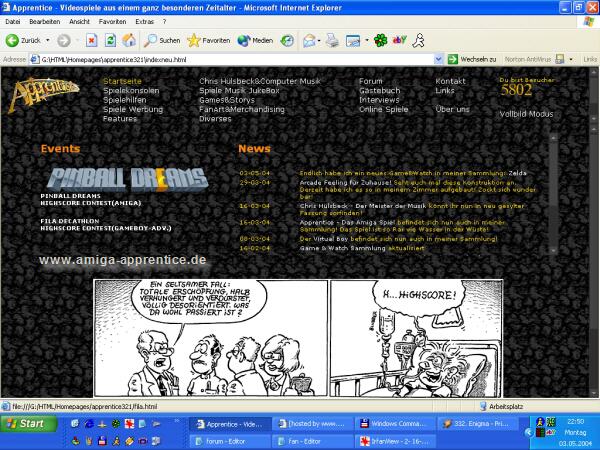
Task: Go to the Forum link
Action: click(x=370, y=81)
